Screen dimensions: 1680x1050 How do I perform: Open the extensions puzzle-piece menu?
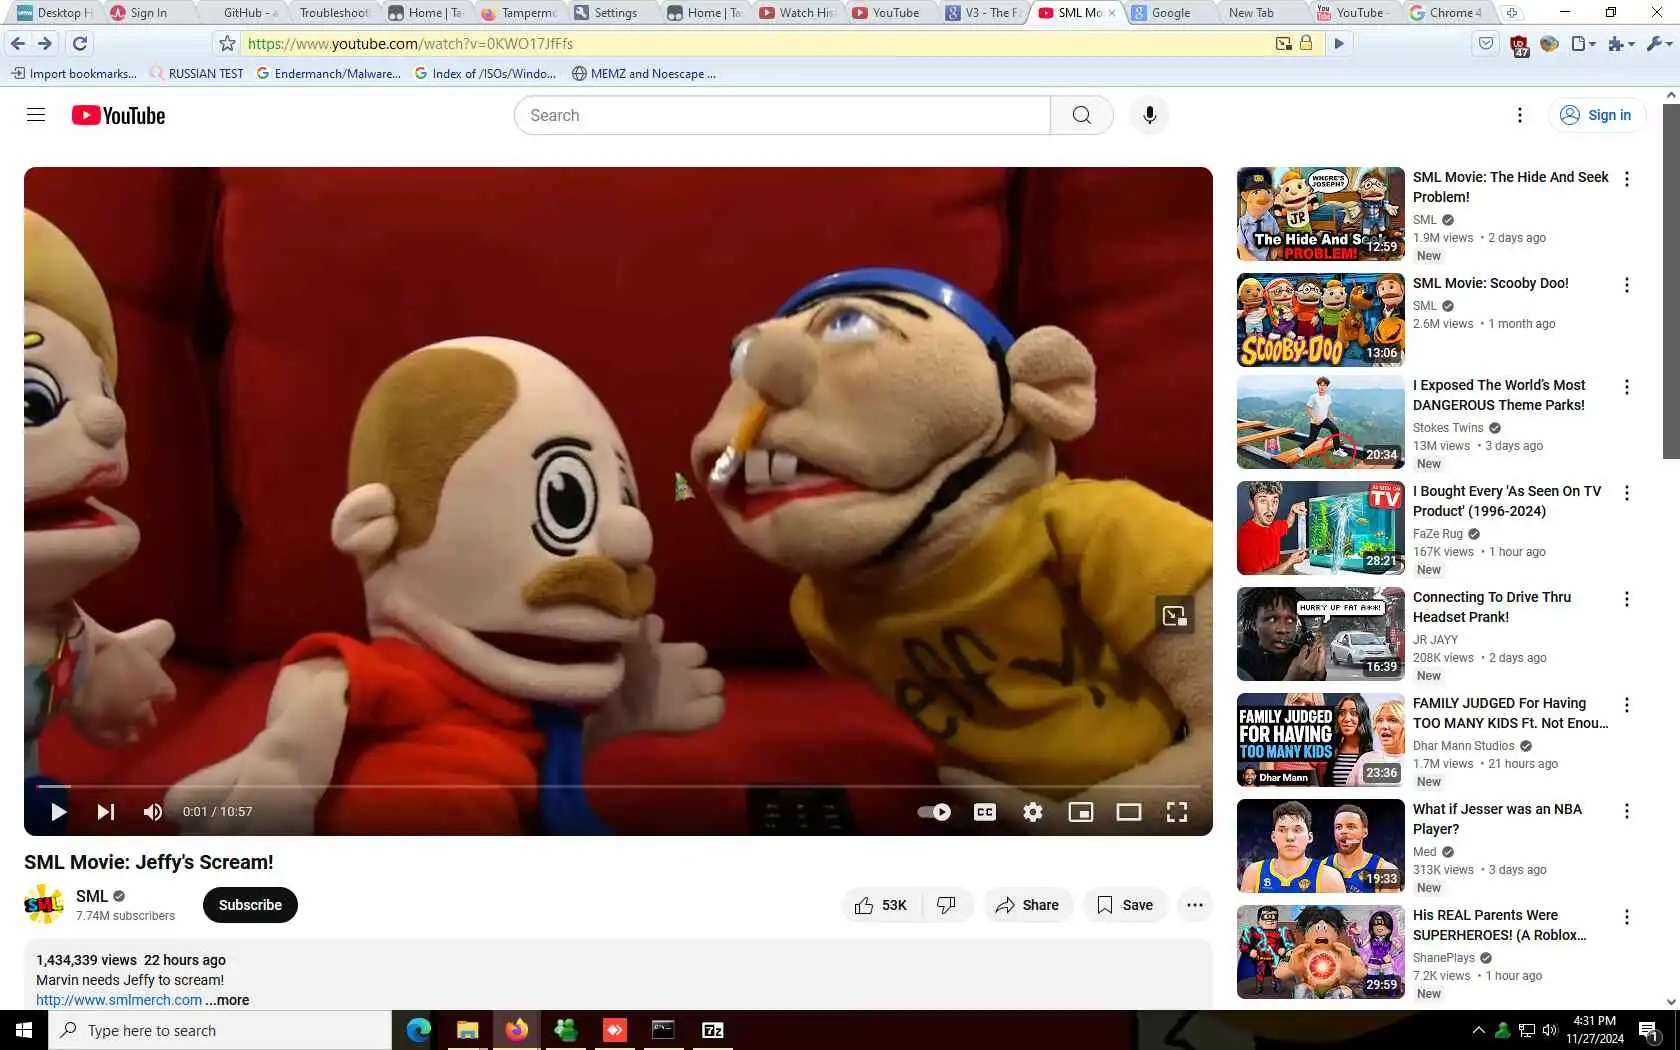coord(1621,43)
